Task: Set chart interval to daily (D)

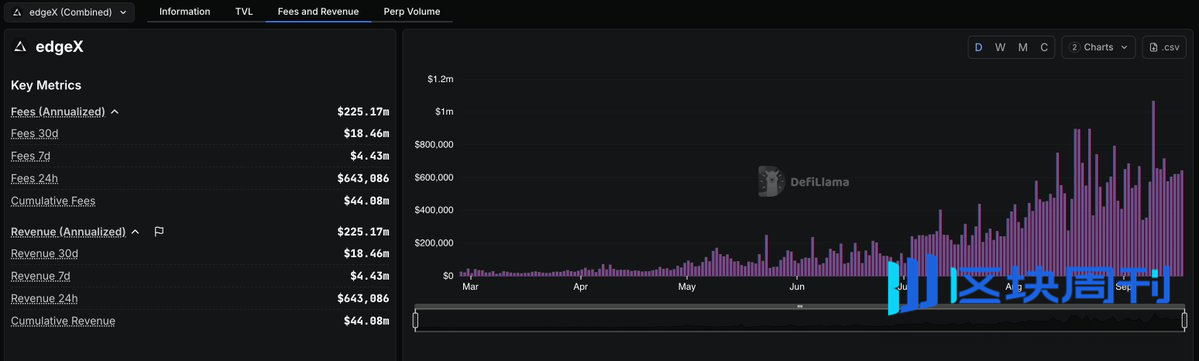Action: 978,47
